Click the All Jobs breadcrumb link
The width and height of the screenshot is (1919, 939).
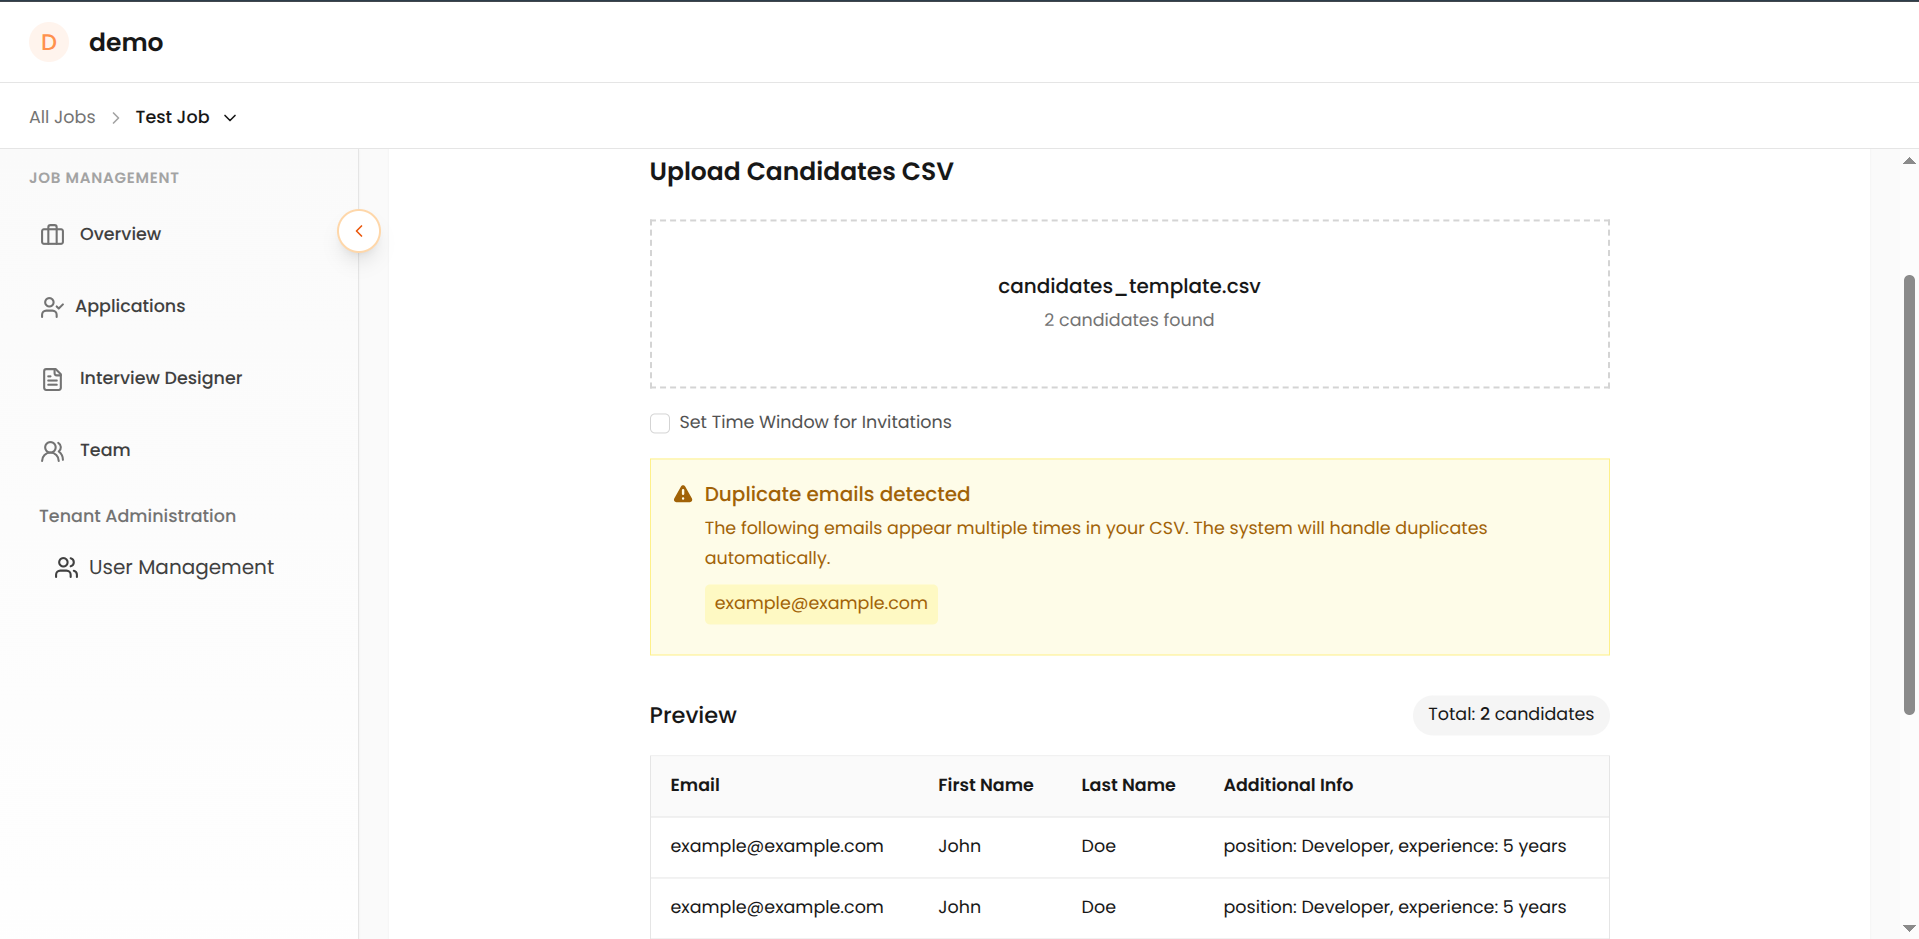pyautogui.click(x=61, y=117)
